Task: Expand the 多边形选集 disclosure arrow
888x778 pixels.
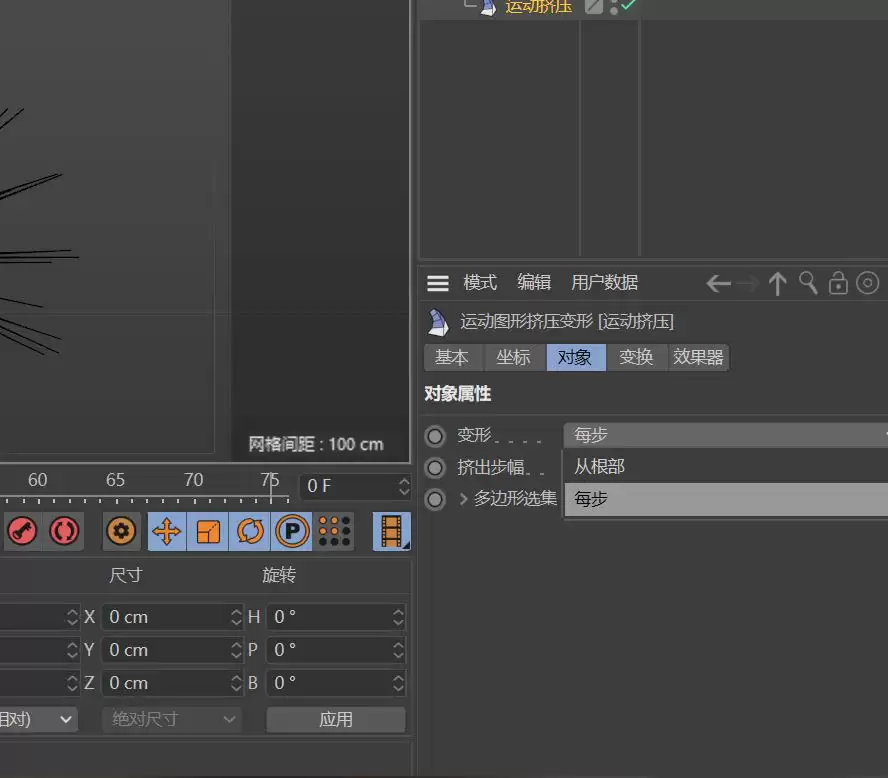Action: click(463, 498)
